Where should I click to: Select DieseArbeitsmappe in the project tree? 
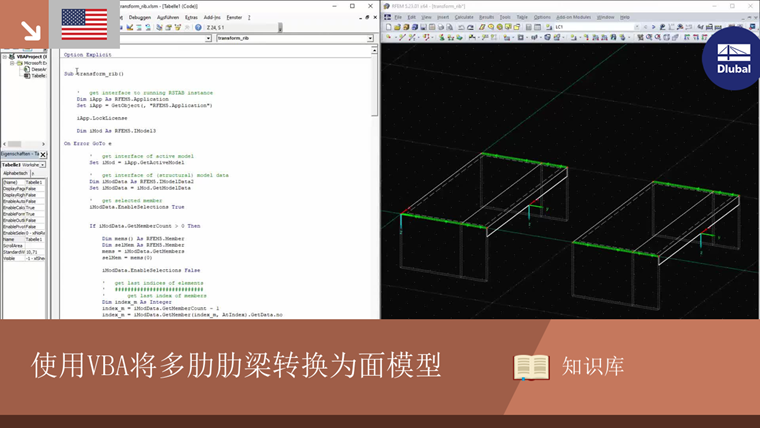tap(35, 69)
